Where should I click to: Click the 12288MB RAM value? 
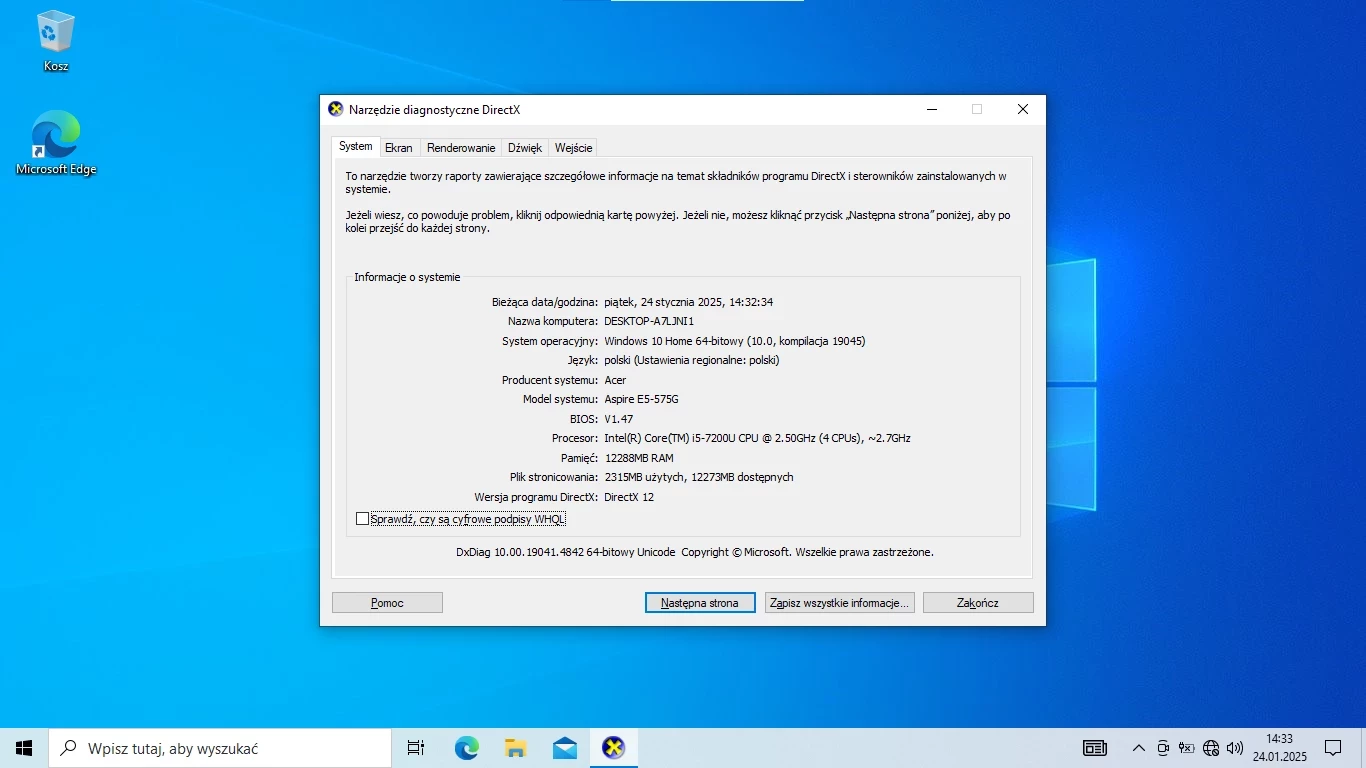[x=639, y=458]
